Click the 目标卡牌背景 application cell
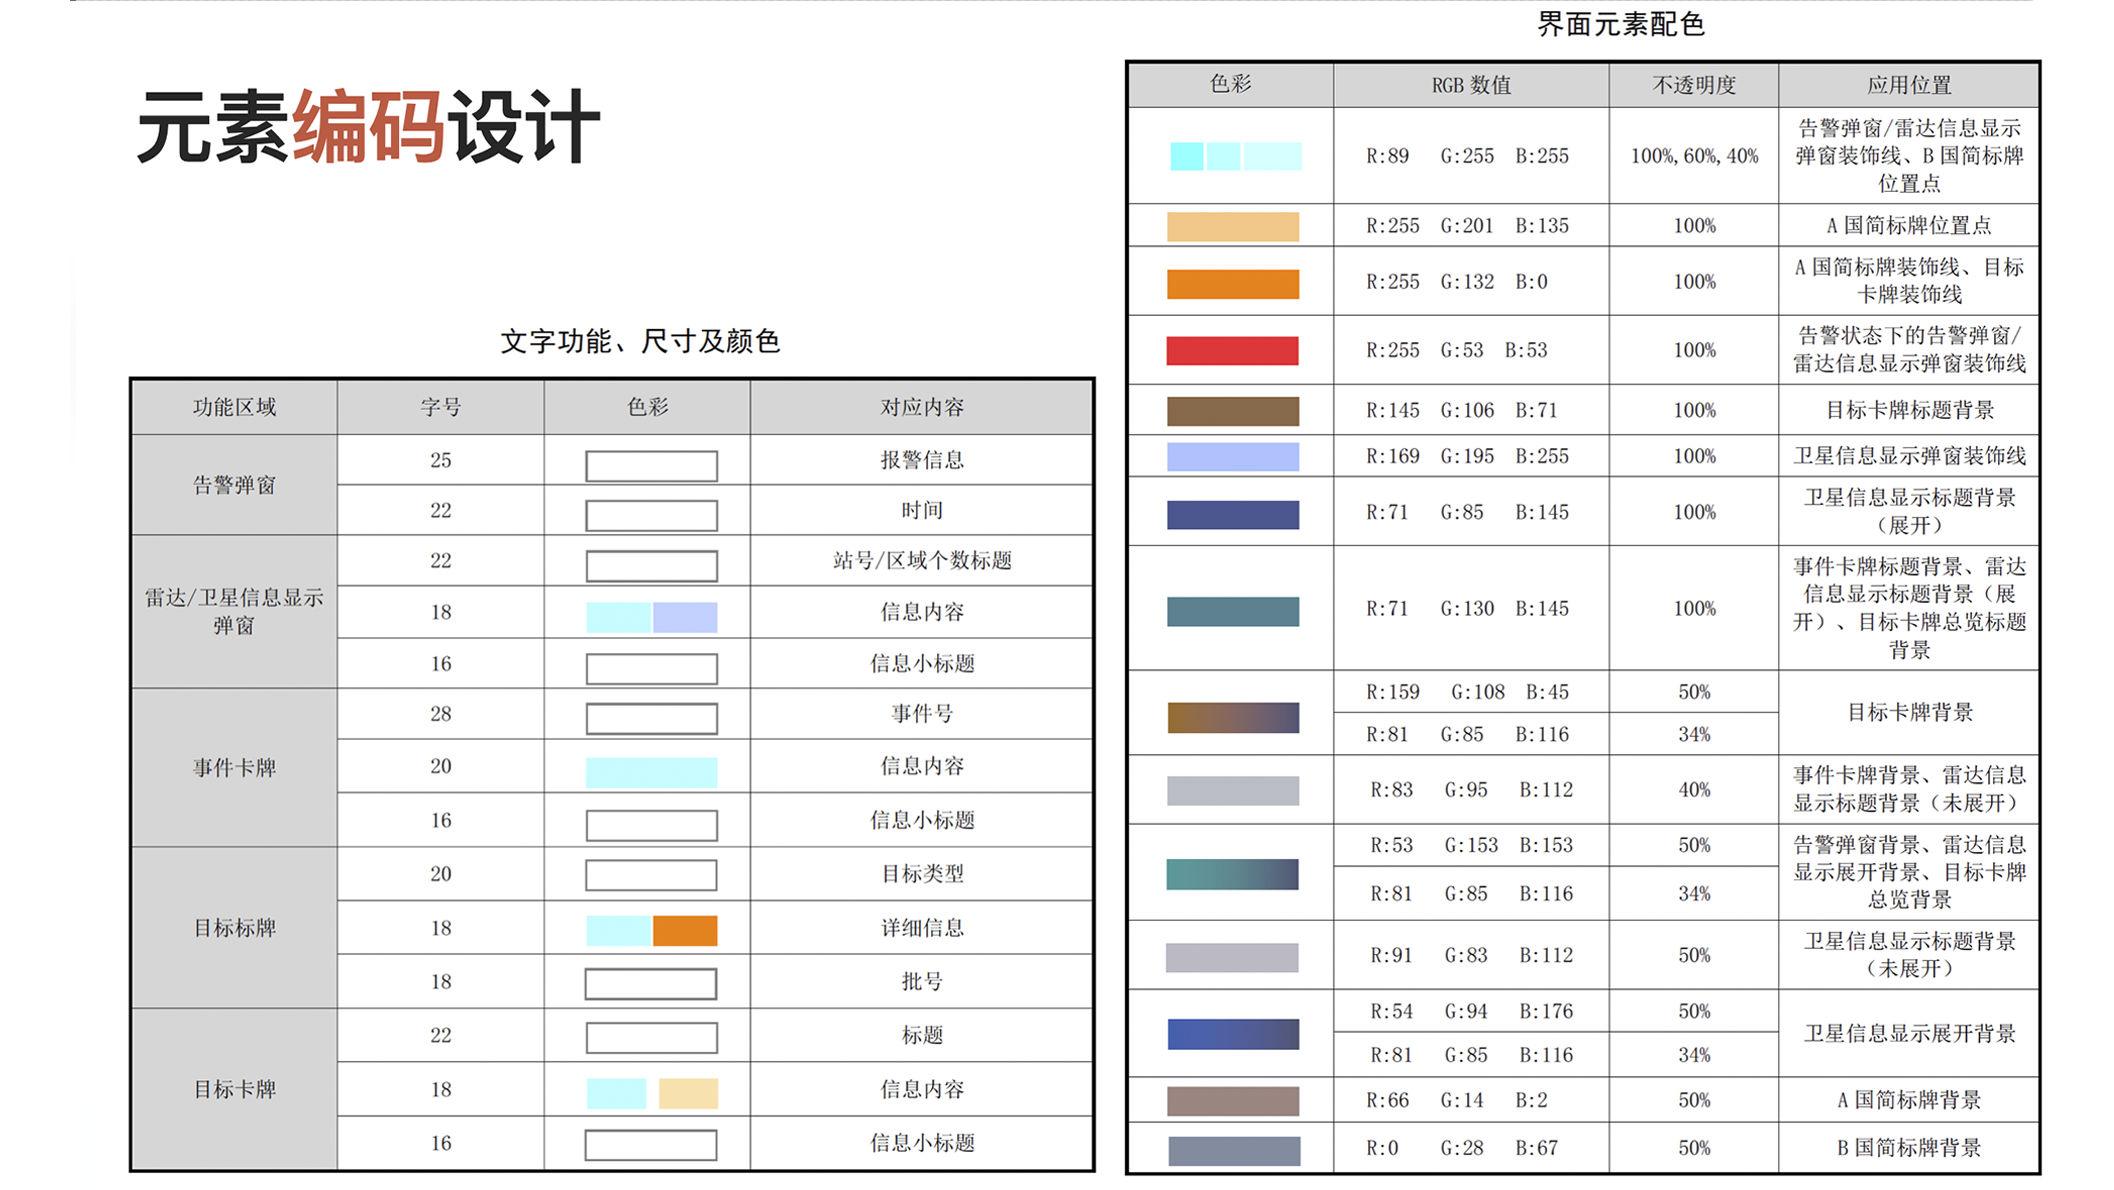This screenshot has width=2114, height=1190. coord(1908,712)
